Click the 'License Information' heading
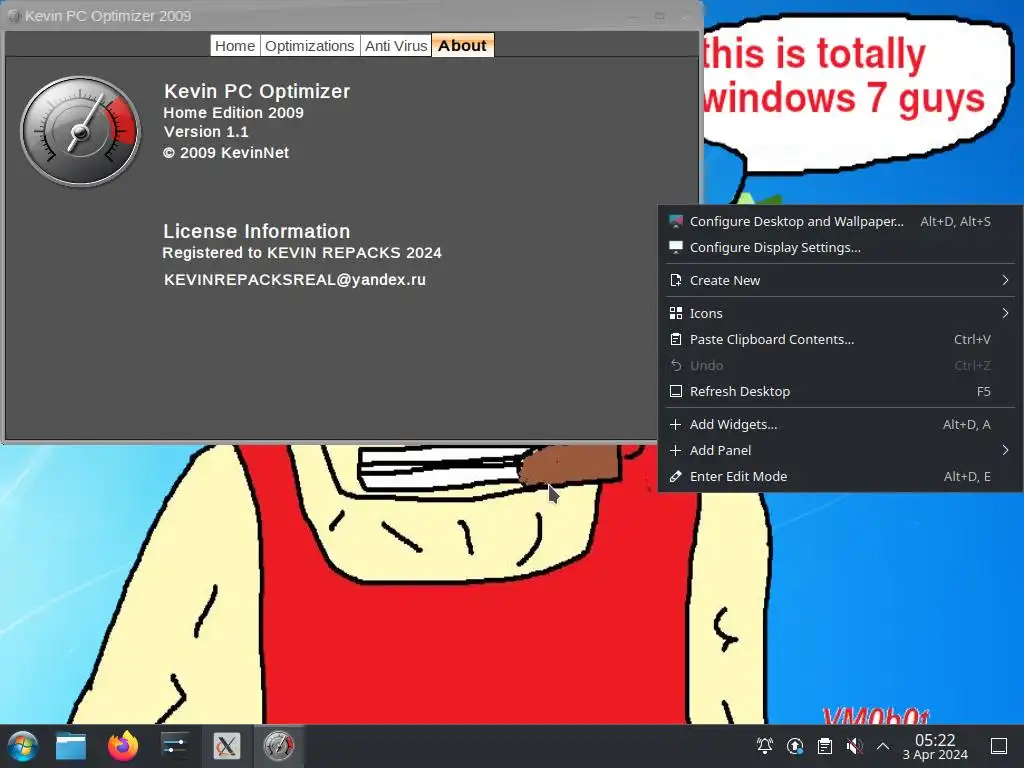The width and height of the screenshot is (1024, 768). click(x=256, y=231)
